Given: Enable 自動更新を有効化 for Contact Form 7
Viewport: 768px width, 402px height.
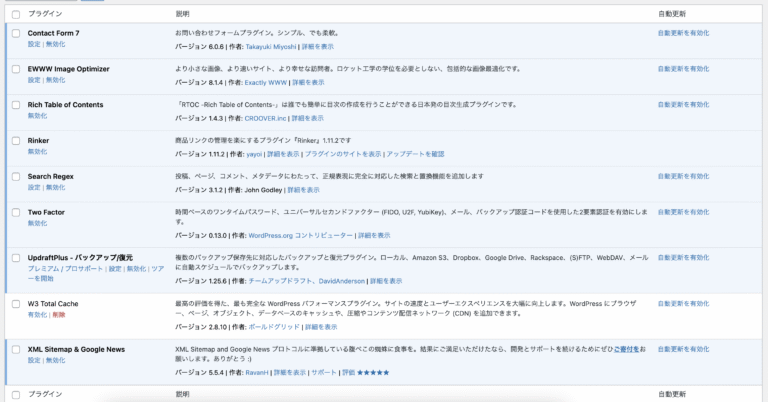Looking at the screenshot, I should [x=683, y=33].
